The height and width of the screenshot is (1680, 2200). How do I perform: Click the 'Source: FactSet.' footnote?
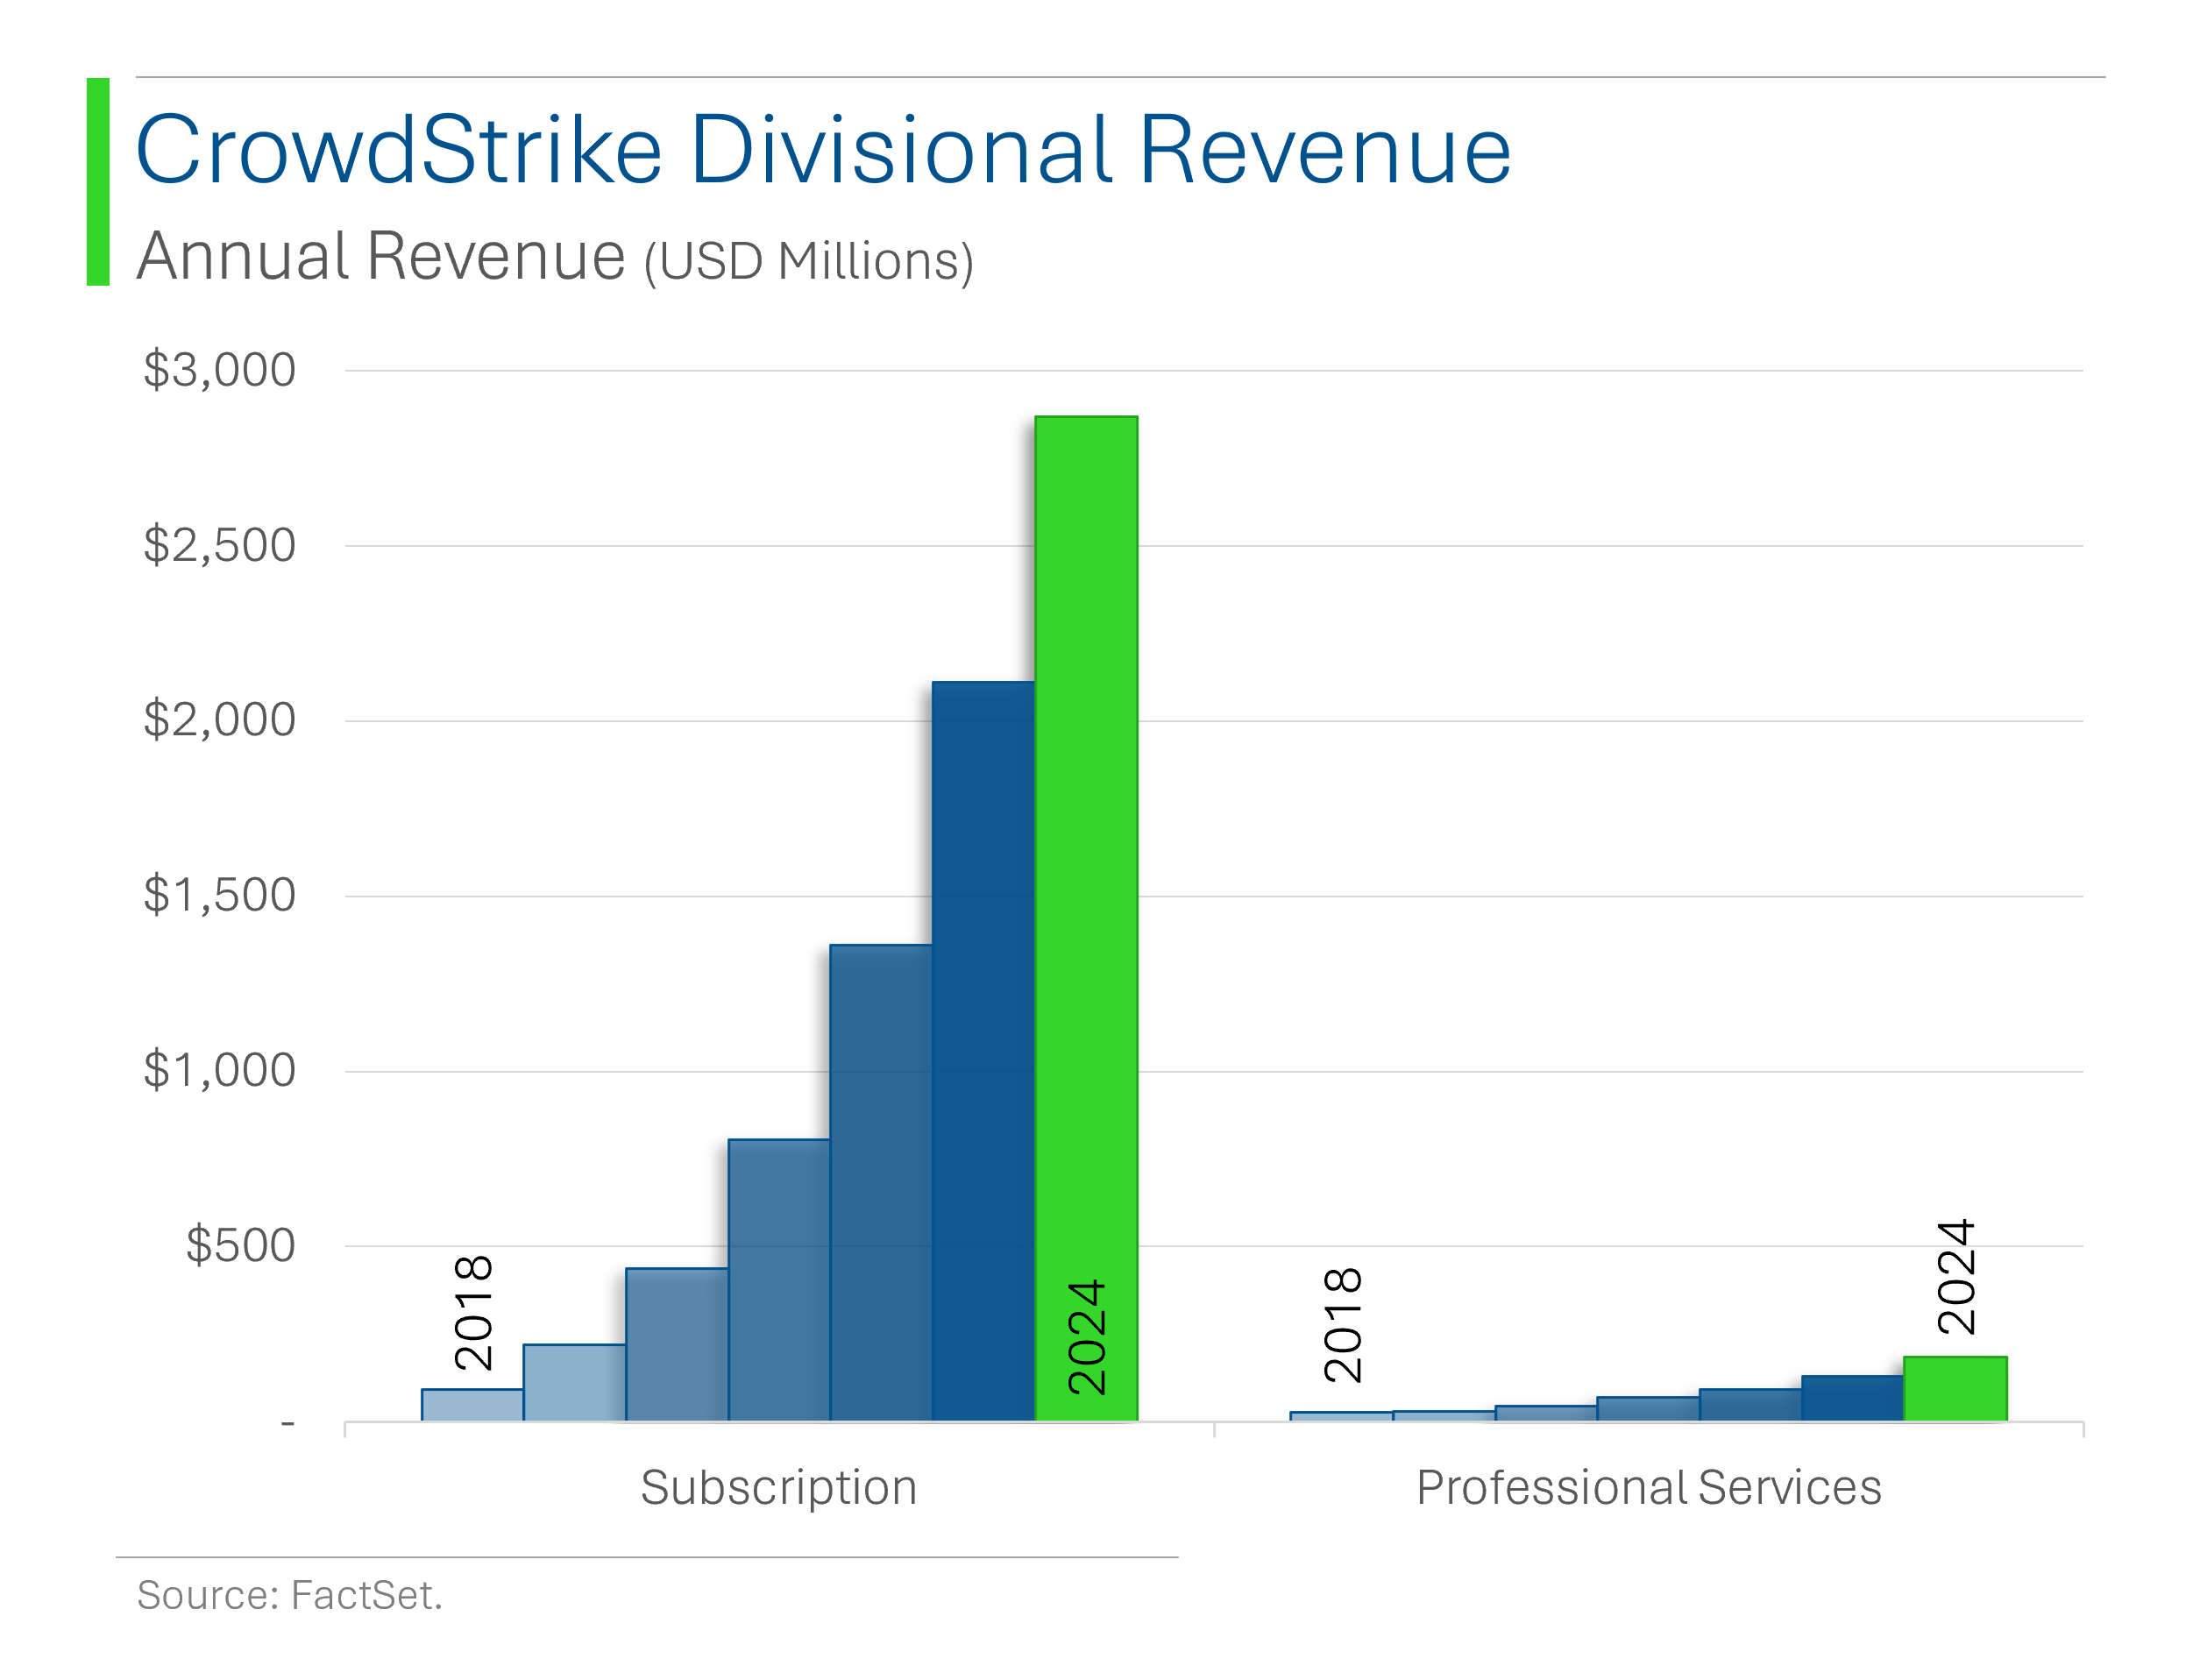[x=290, y=1595]
